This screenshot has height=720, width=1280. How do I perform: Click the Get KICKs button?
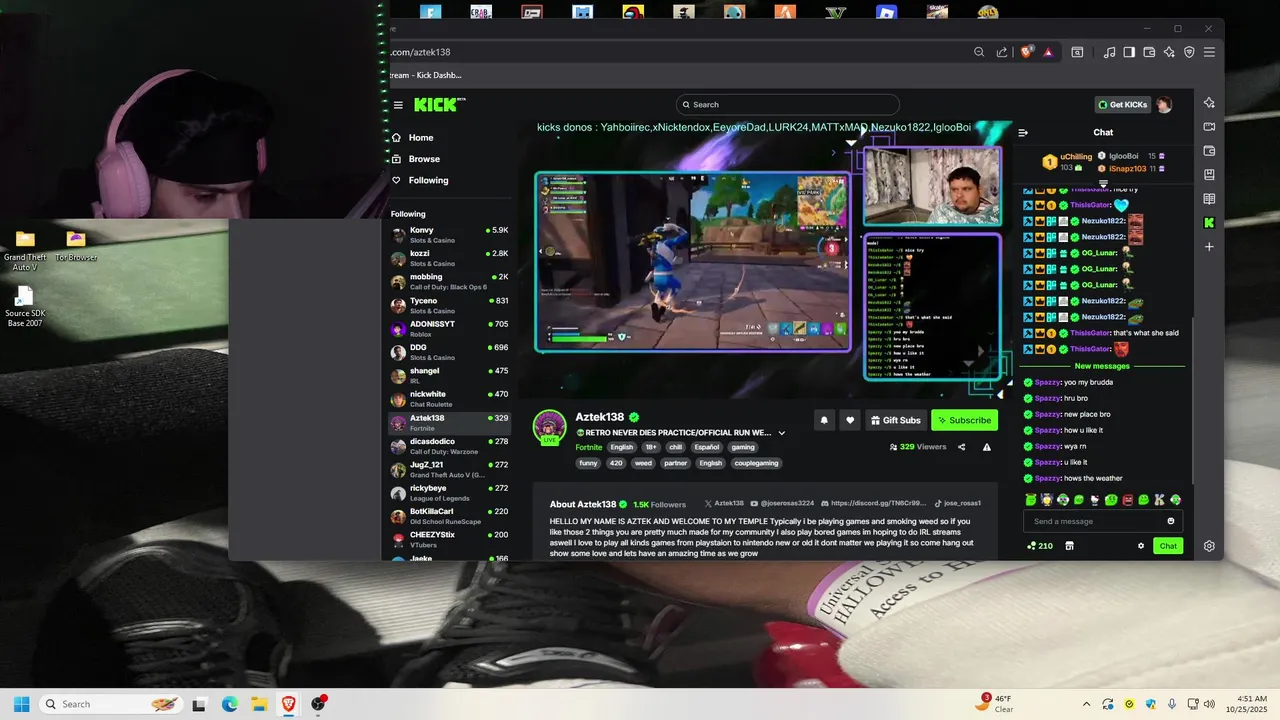(1122, 104)
